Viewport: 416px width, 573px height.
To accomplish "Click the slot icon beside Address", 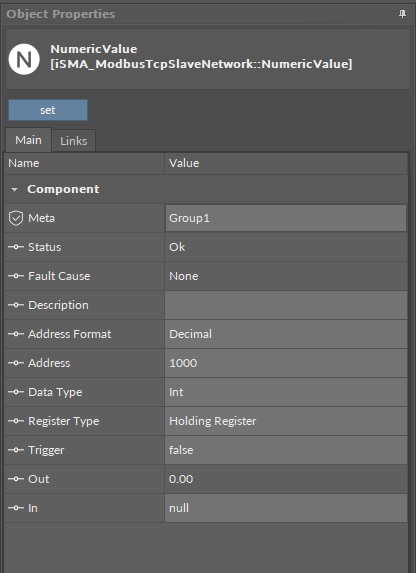I will [x=16, y=363].
